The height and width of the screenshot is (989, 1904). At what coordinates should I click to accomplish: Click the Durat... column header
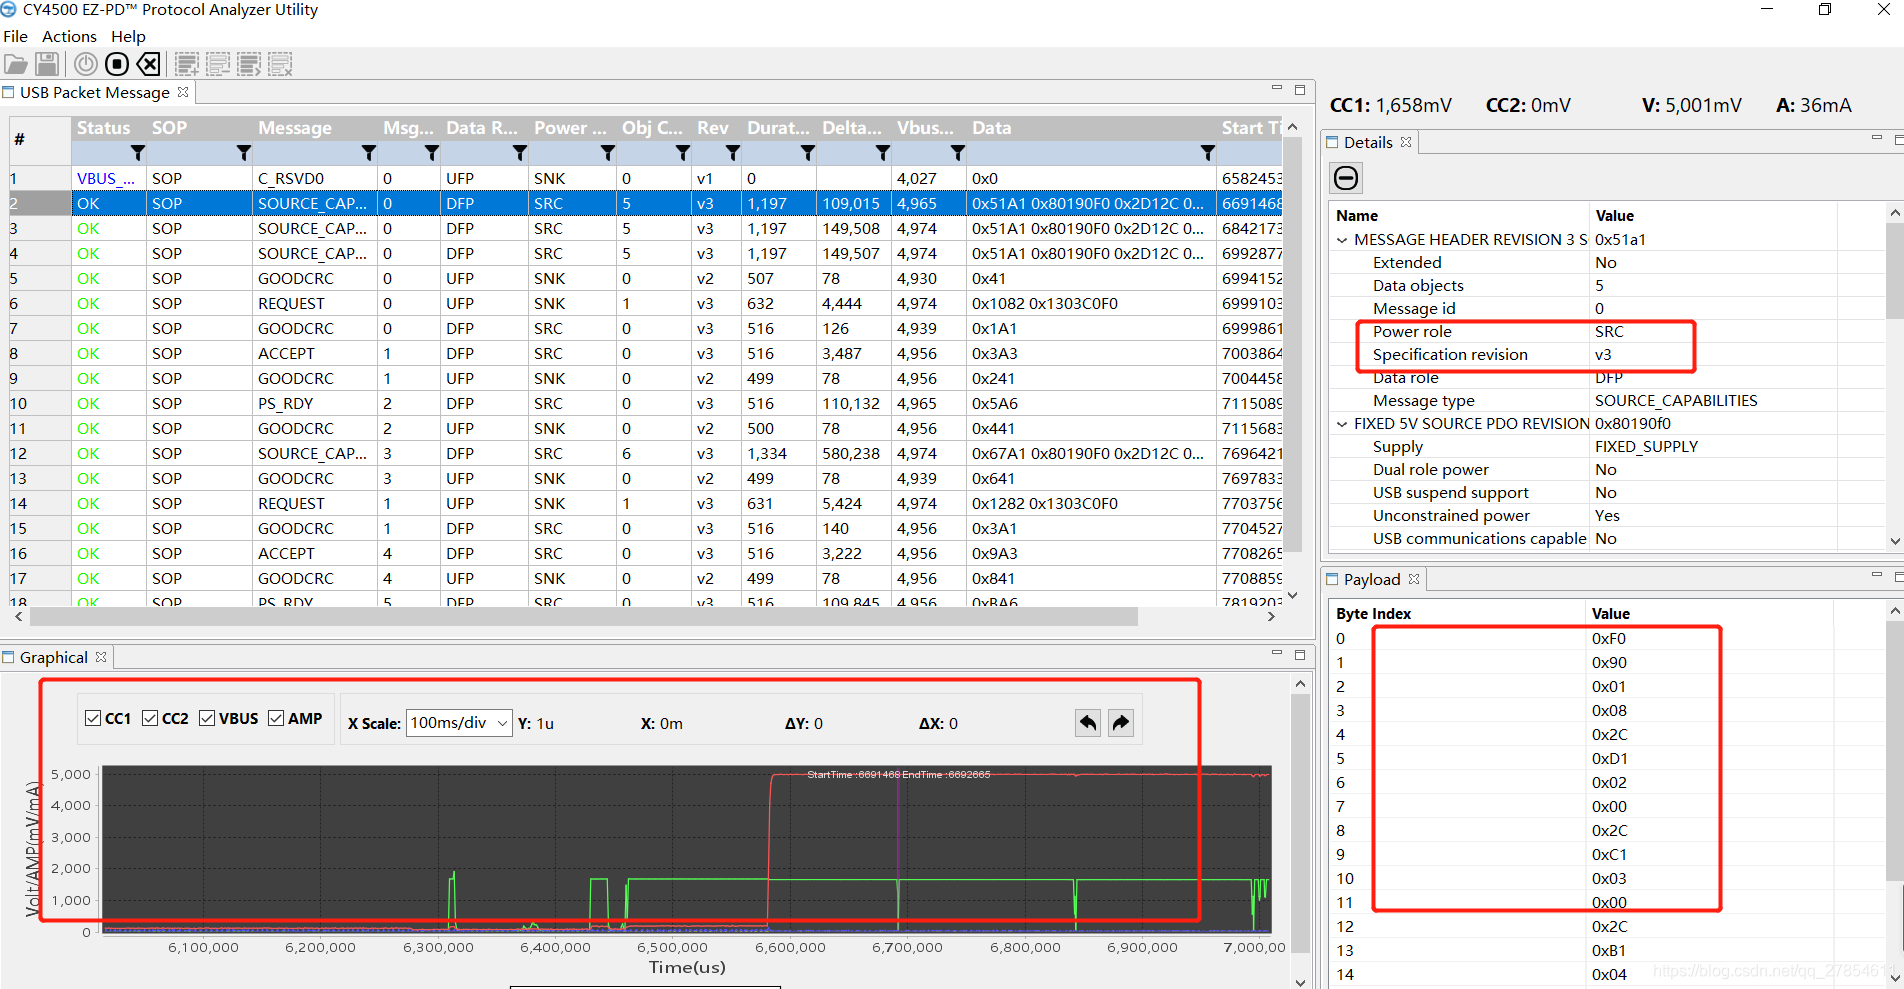[x=779, y=128]
